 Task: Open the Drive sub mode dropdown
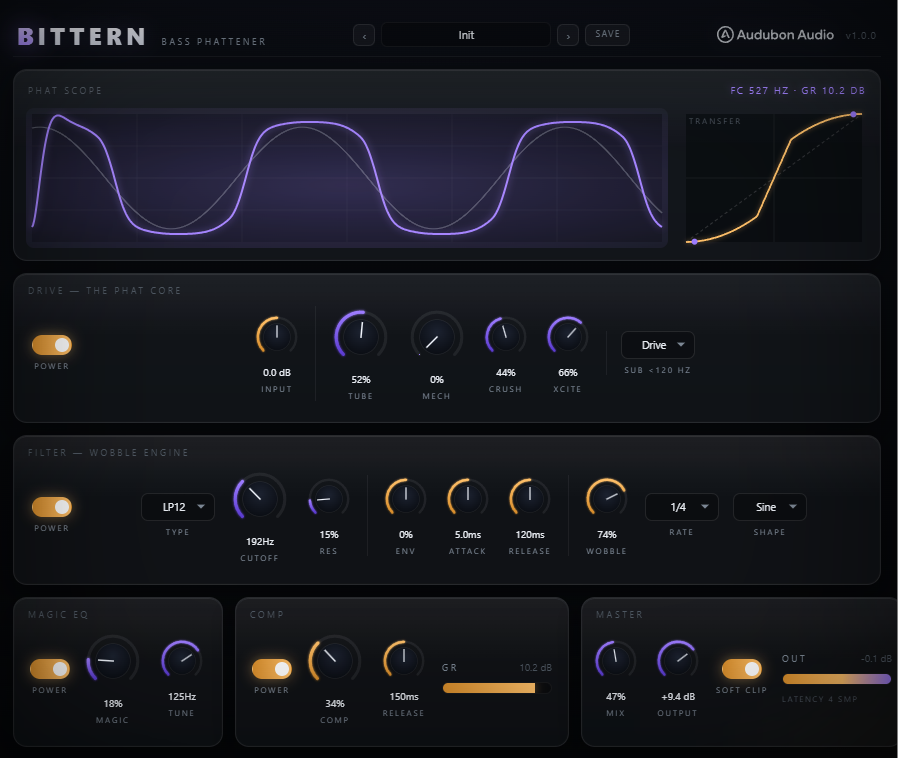tap(657, 345)
